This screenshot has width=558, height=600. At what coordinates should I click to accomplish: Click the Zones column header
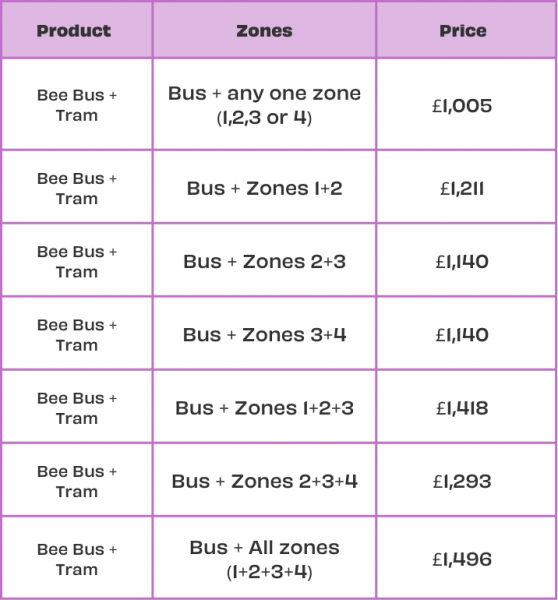[x=264, y=31]
